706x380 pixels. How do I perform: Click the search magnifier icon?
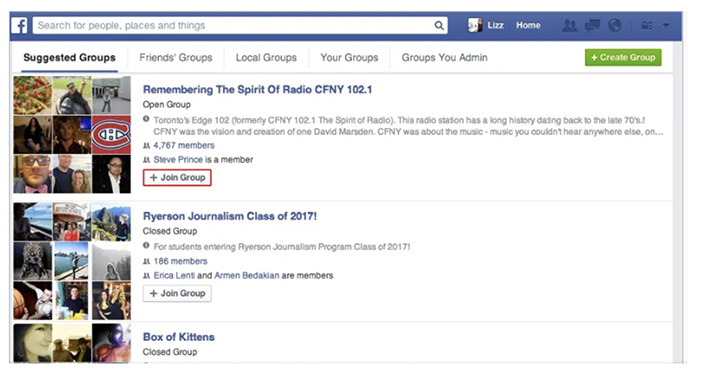[439, 26]
